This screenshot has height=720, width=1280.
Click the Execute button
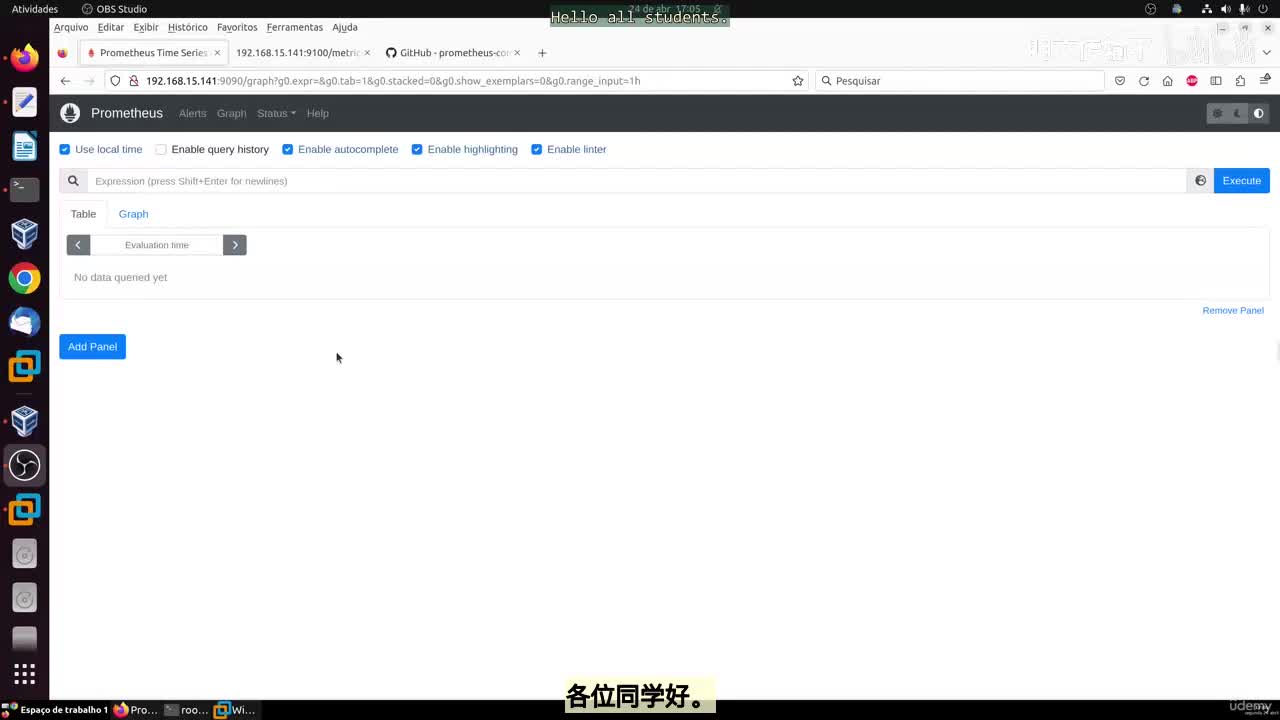(x=1241, y=181)
